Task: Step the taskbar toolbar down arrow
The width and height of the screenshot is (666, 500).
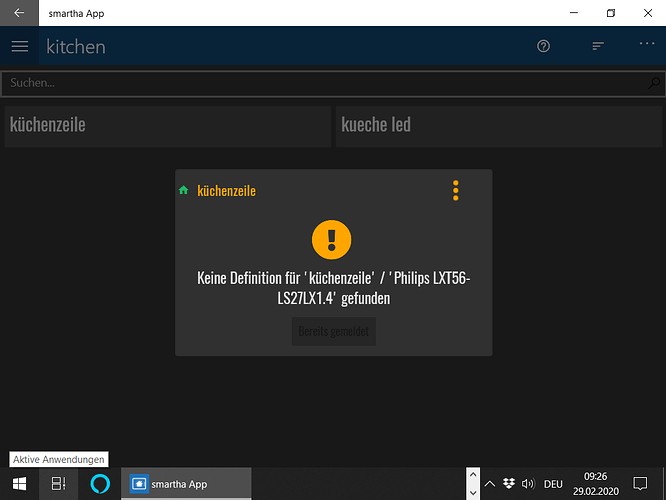Action: pos(473,492)
